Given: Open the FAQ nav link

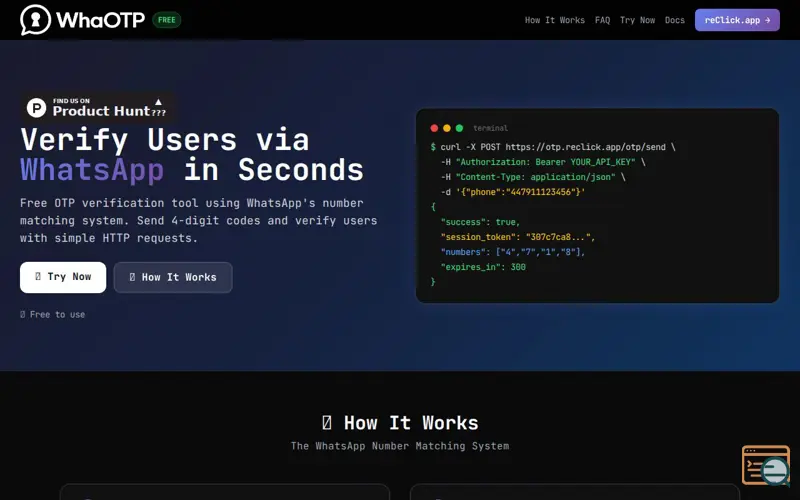Looking at the screenshot, I should [x=602, y=20].
